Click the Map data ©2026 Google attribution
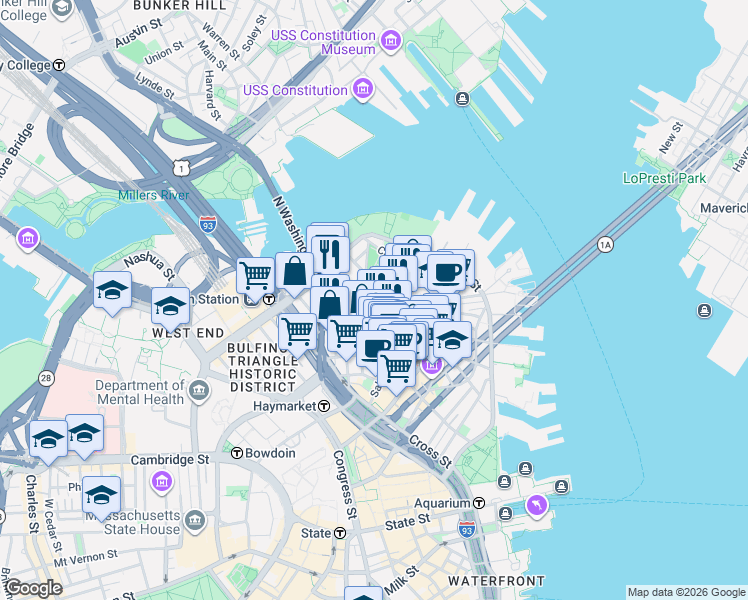 pyautogui.click(x=686, y=593)
